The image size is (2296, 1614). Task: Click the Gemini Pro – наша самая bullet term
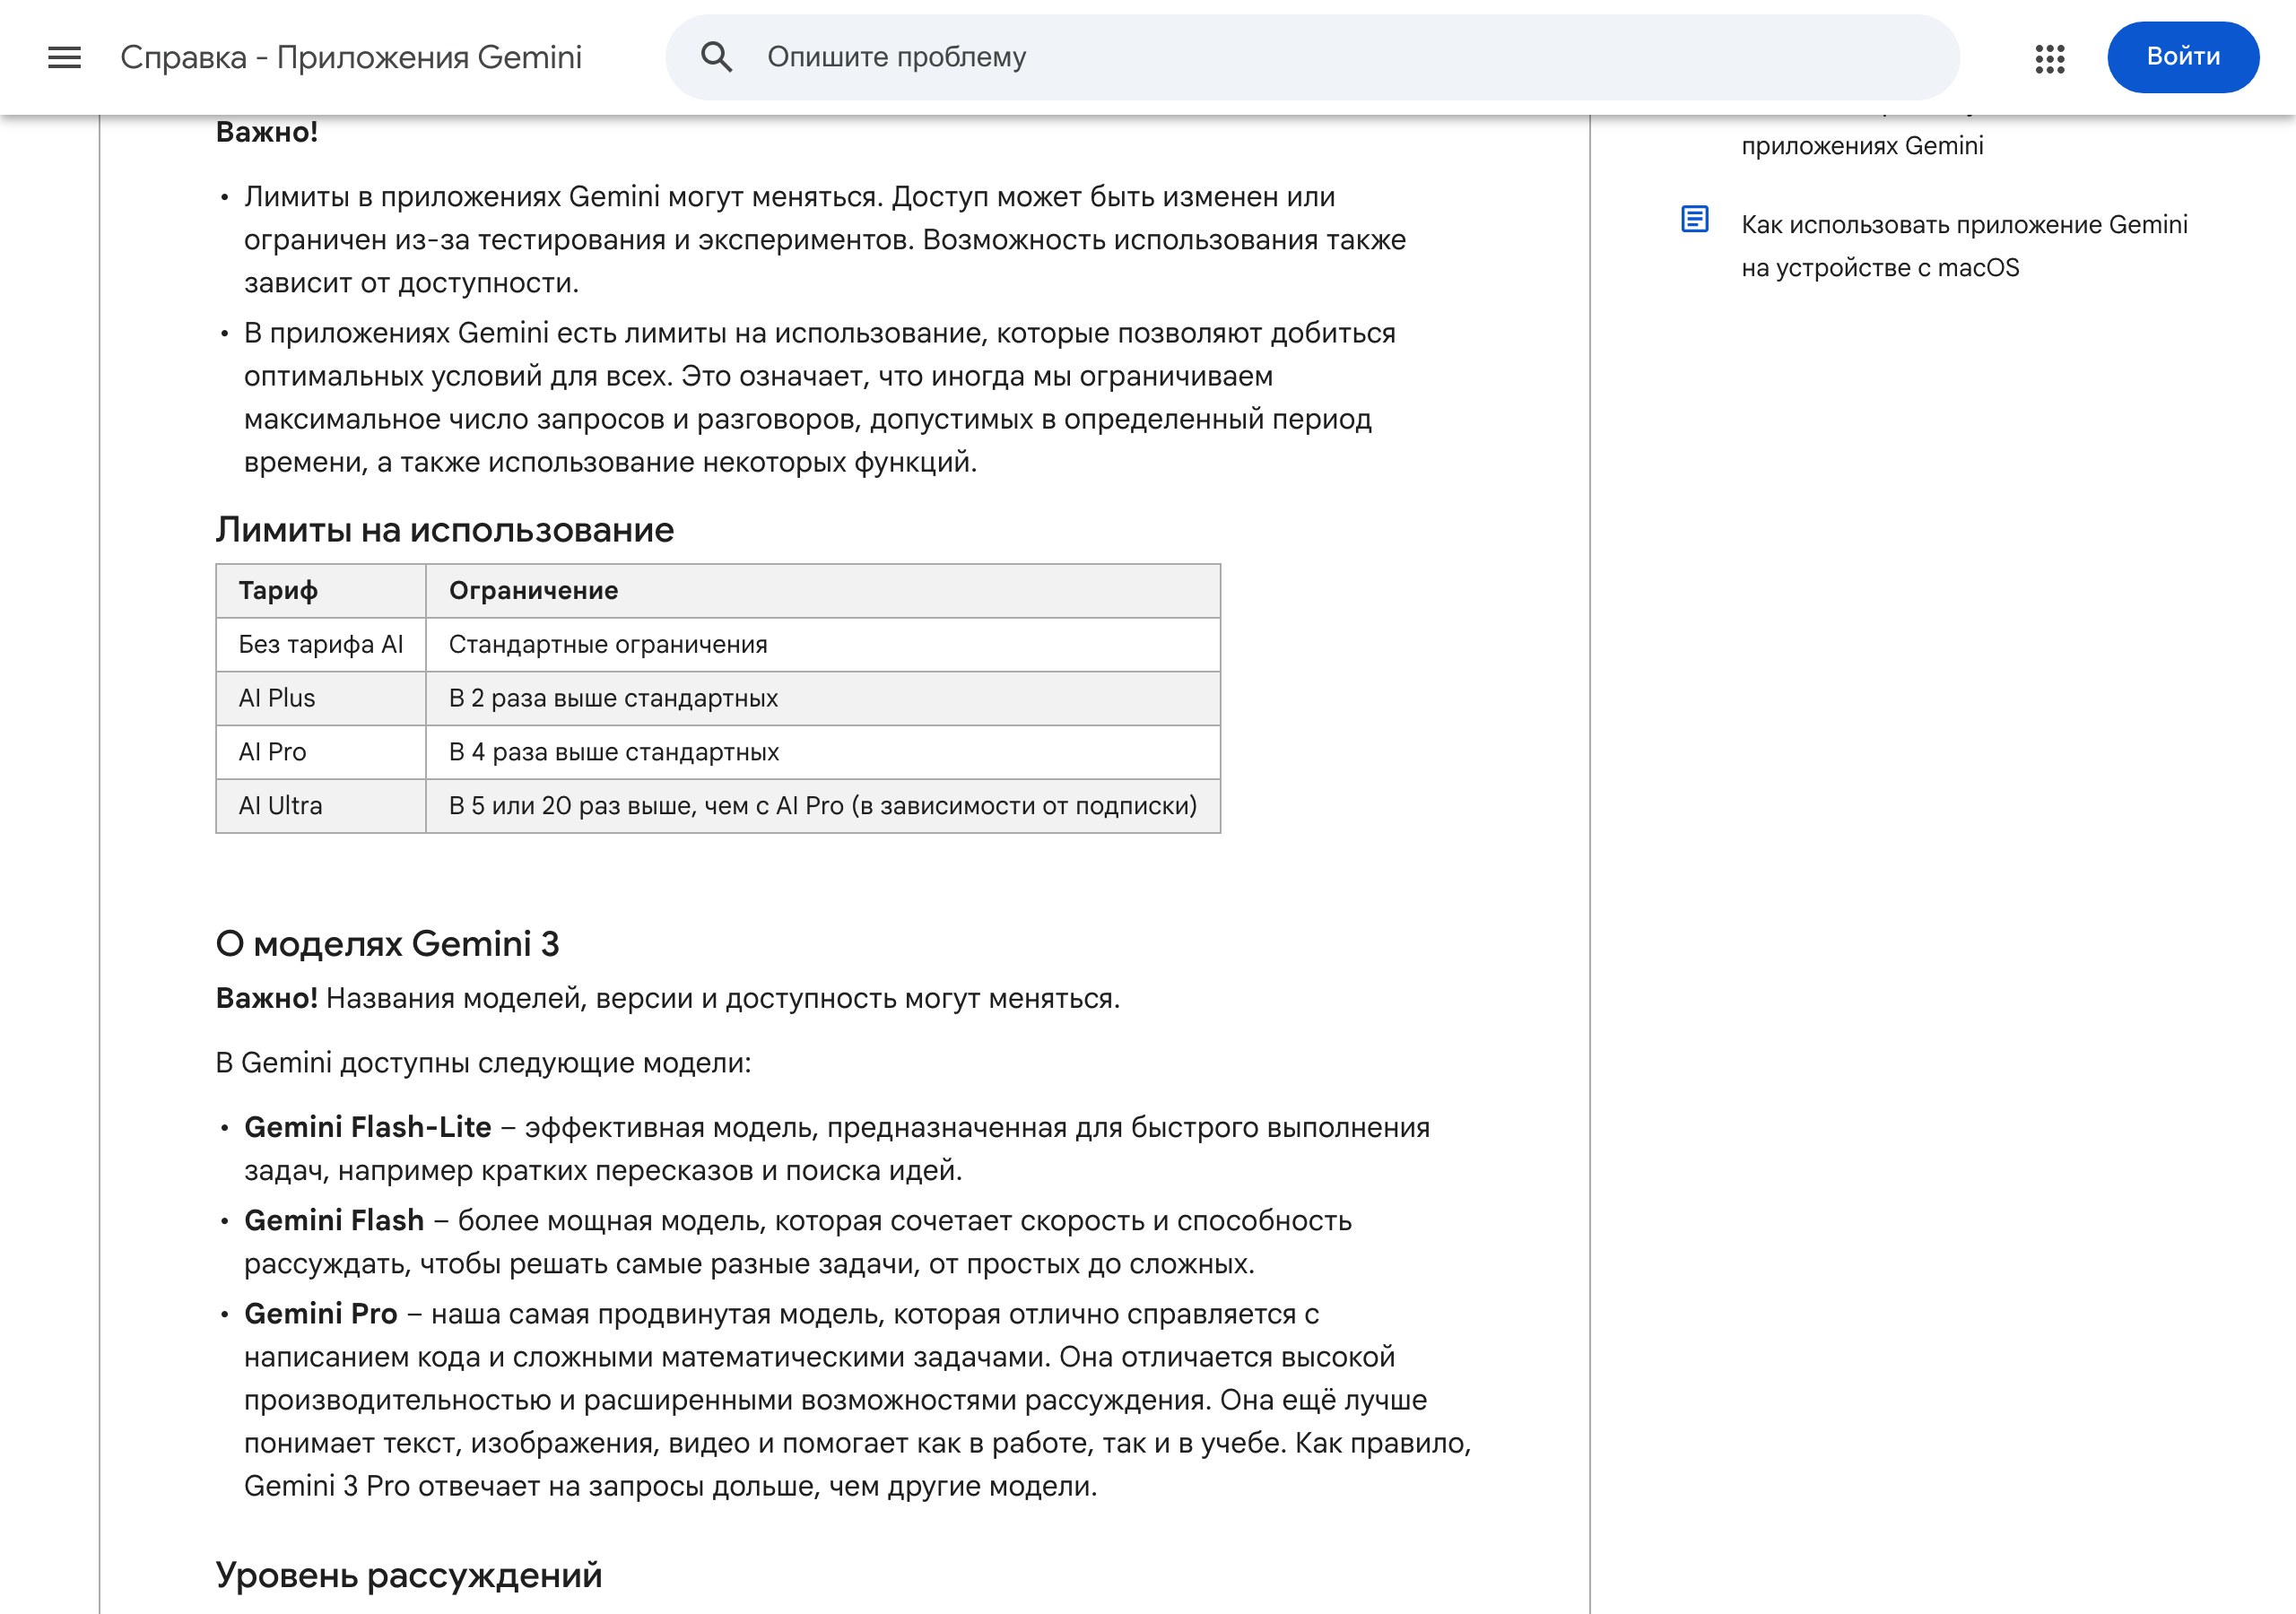click(321, 1314)
